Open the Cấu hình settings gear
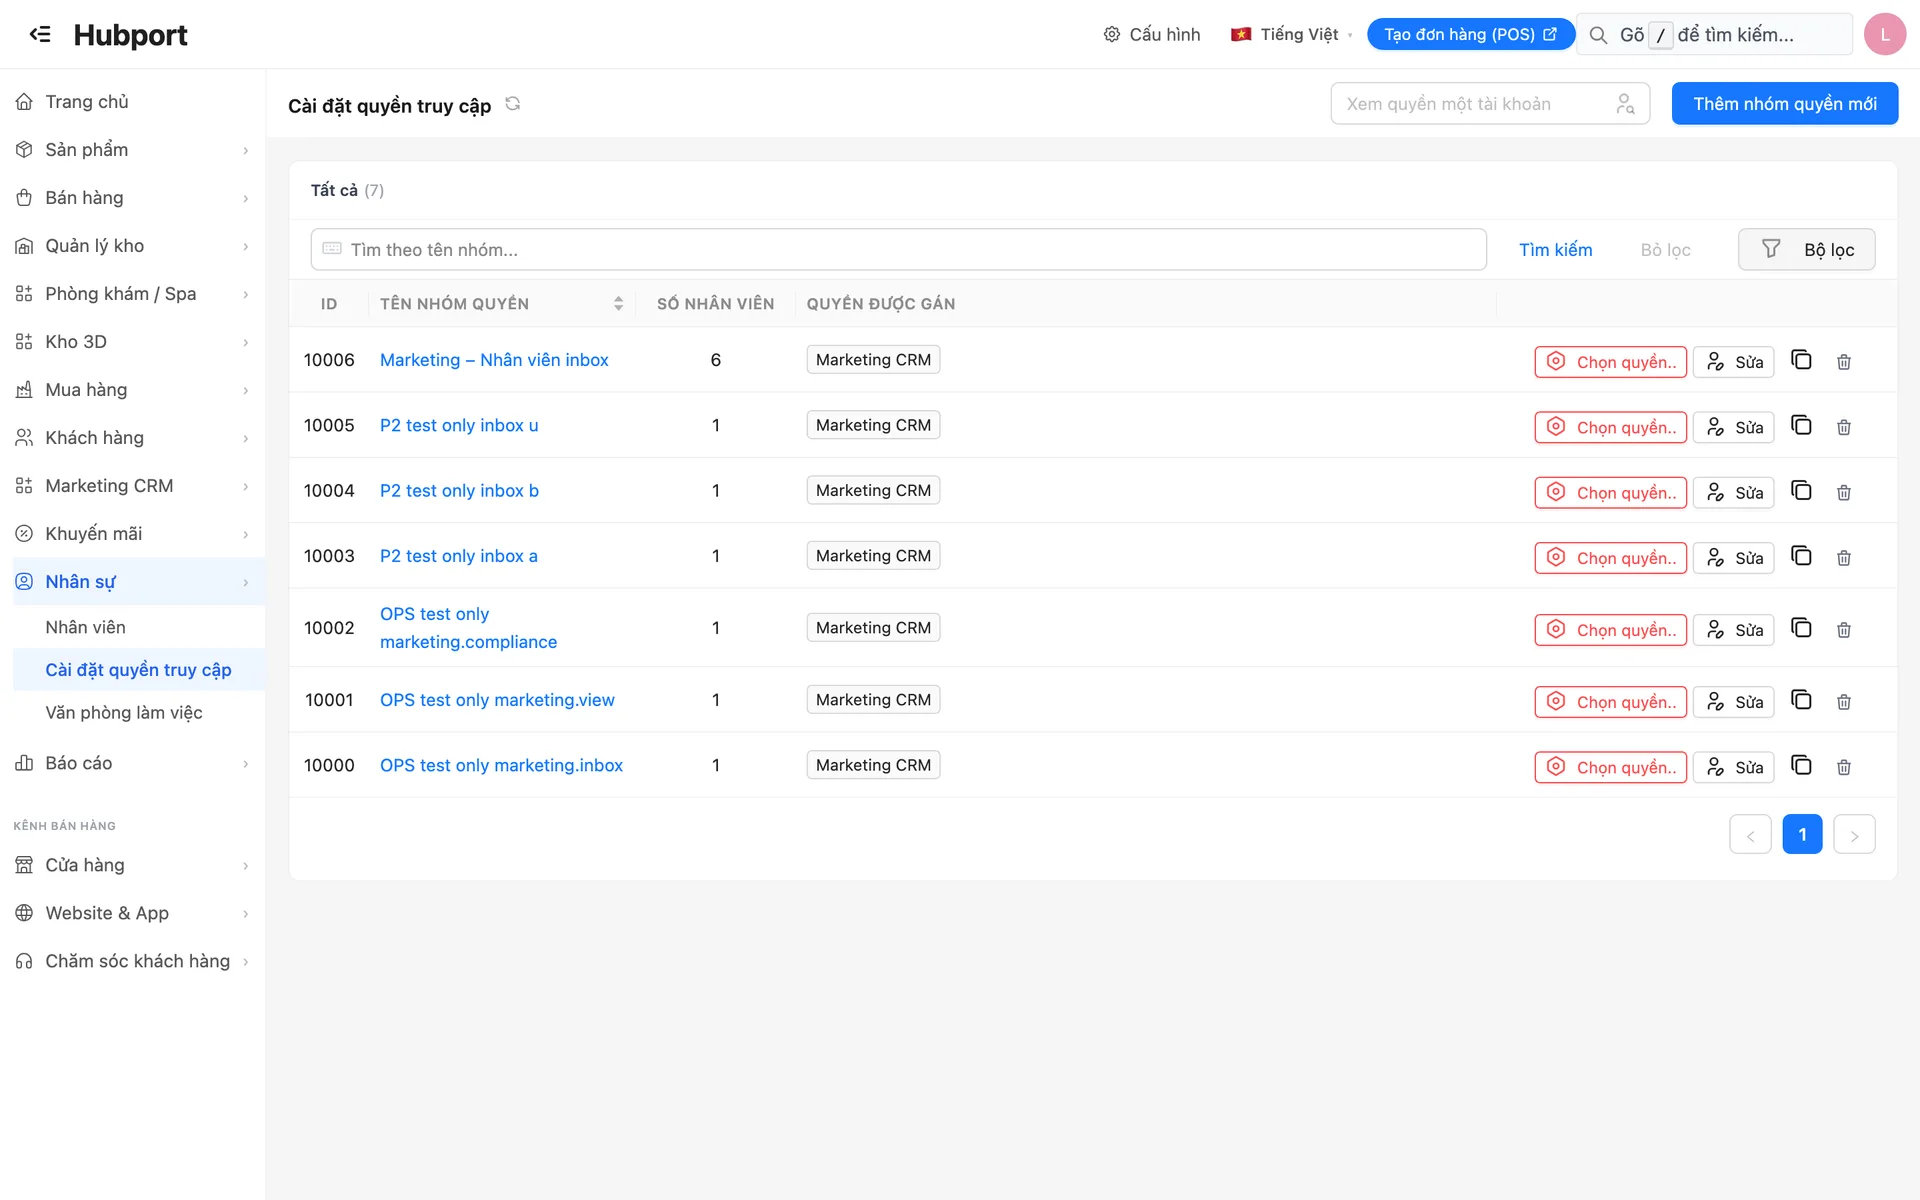Viewport: 1920px width, 1200px height. click(1151, 34)
